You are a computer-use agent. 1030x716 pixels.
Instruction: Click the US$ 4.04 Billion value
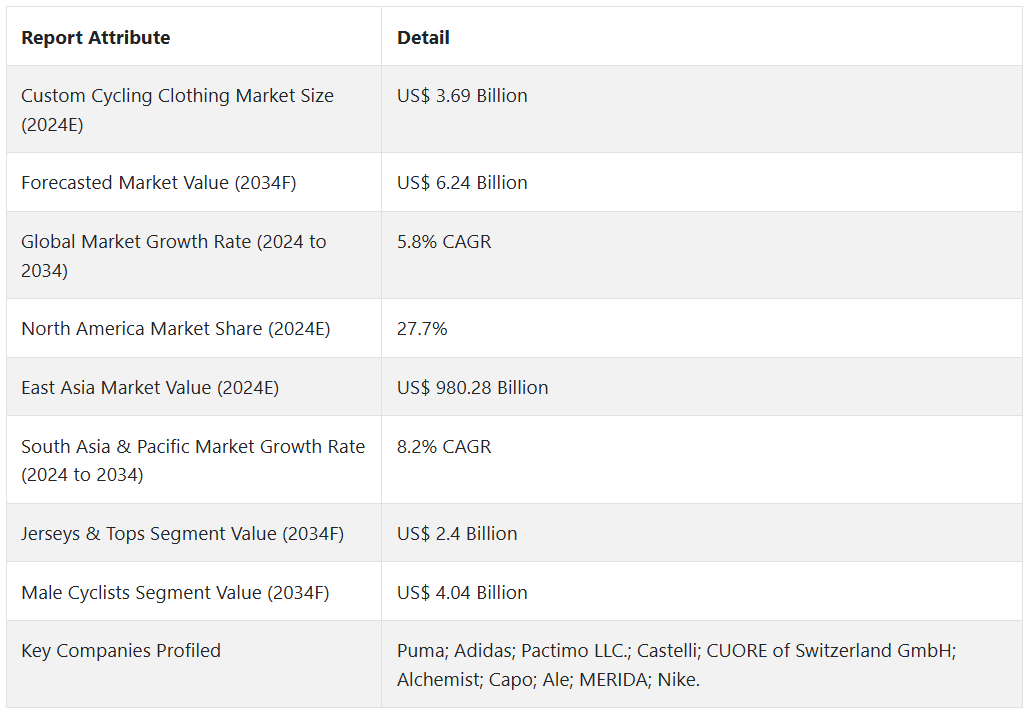click(x=462, y=593)
